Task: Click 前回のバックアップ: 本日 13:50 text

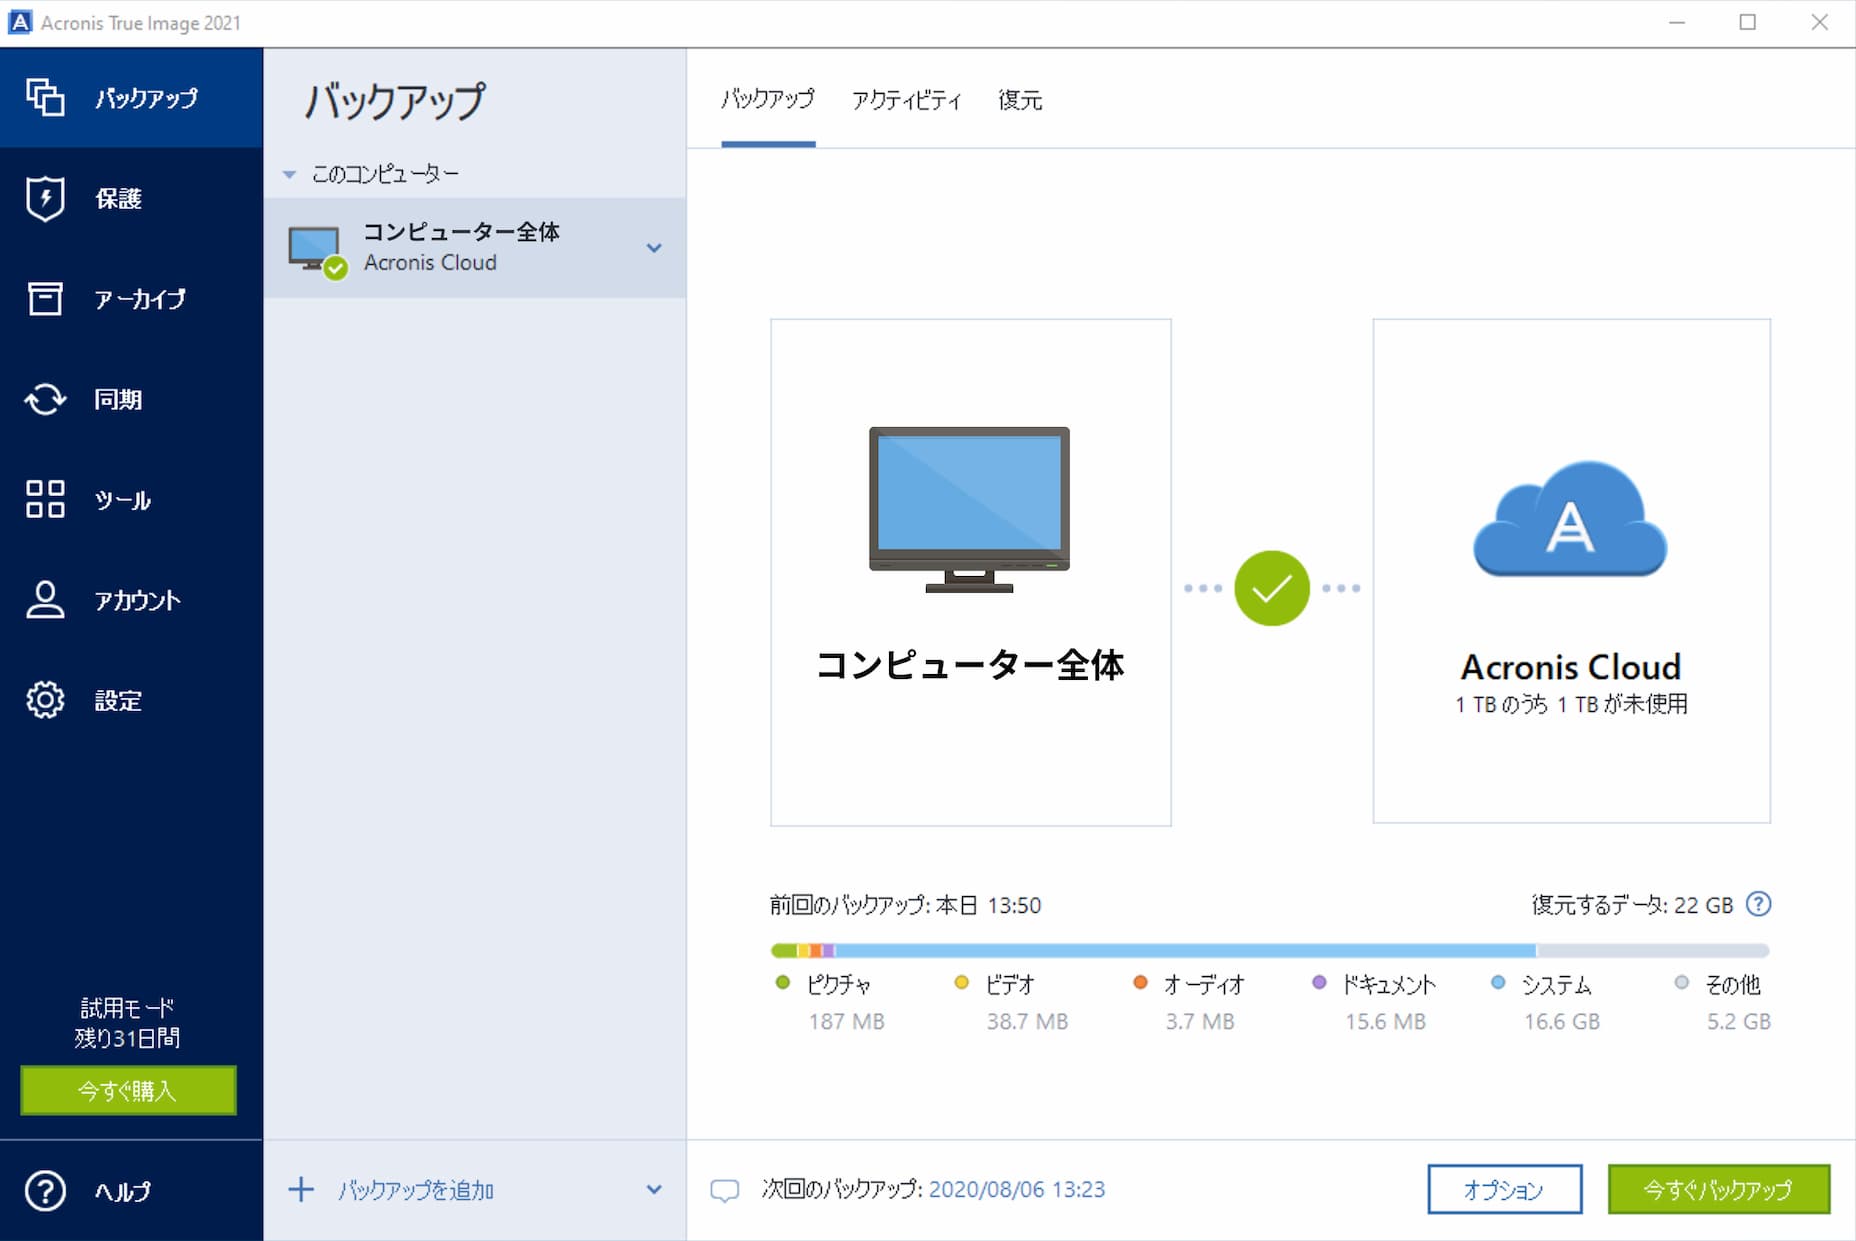Action: (905, 905)
